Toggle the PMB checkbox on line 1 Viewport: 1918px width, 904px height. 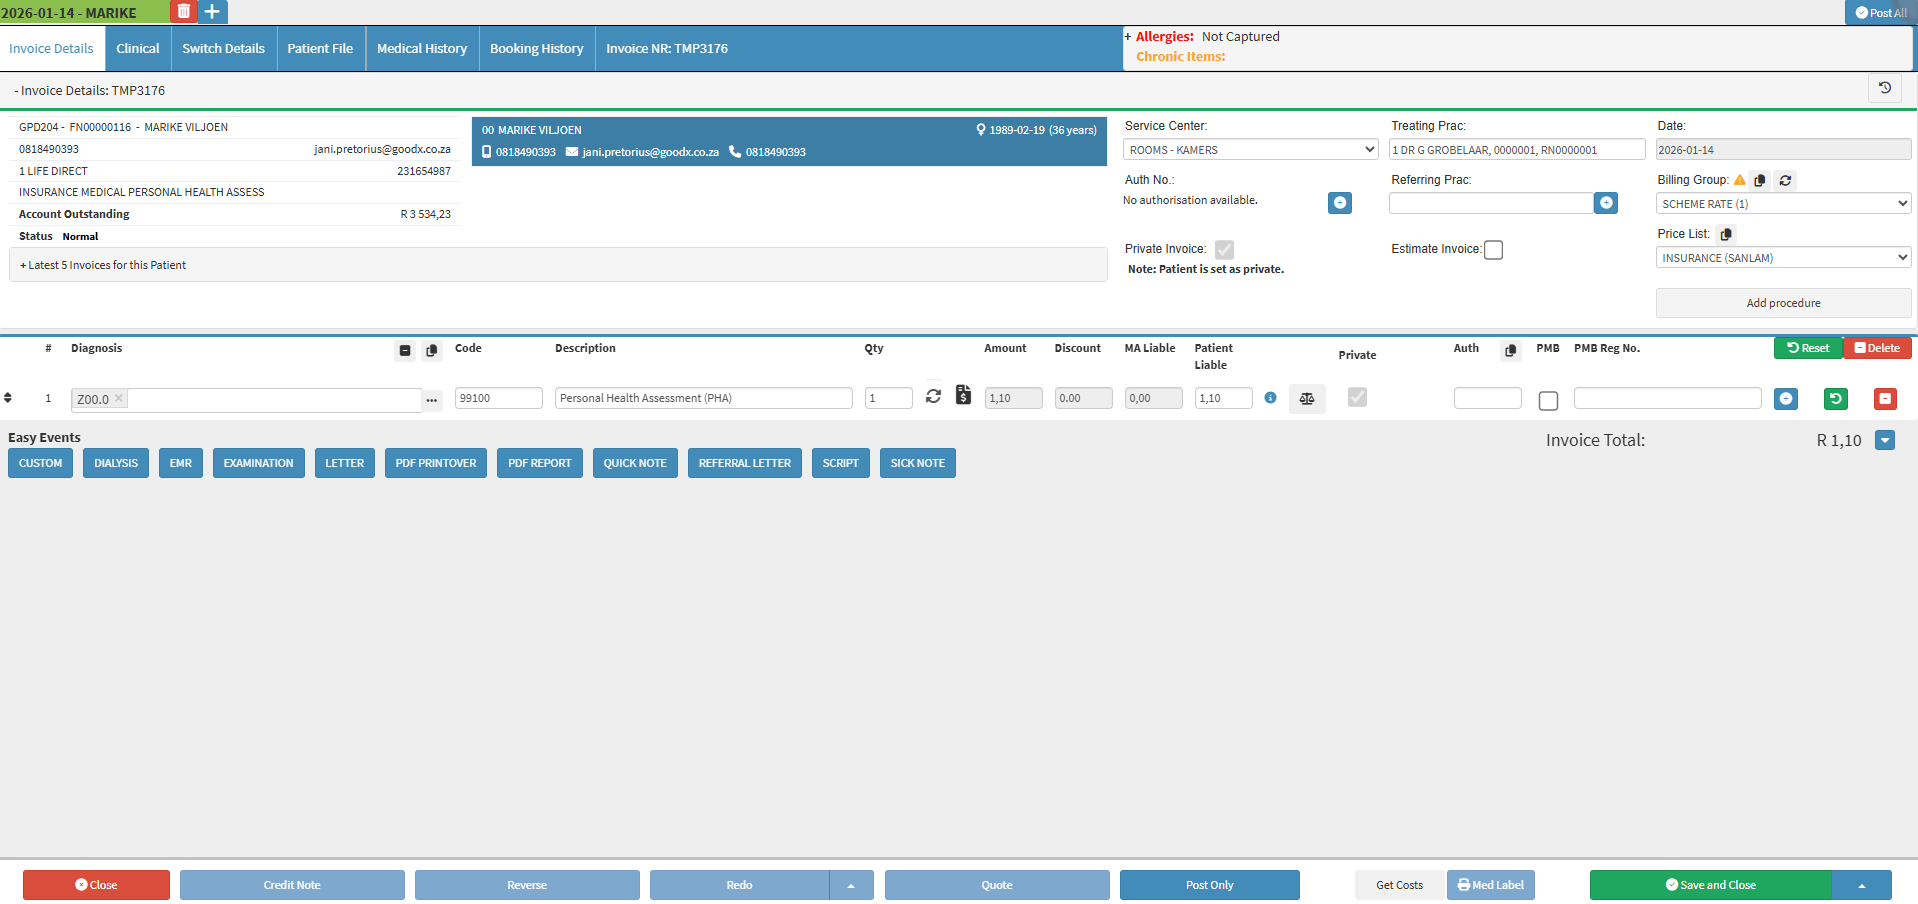pos(1548,401)
